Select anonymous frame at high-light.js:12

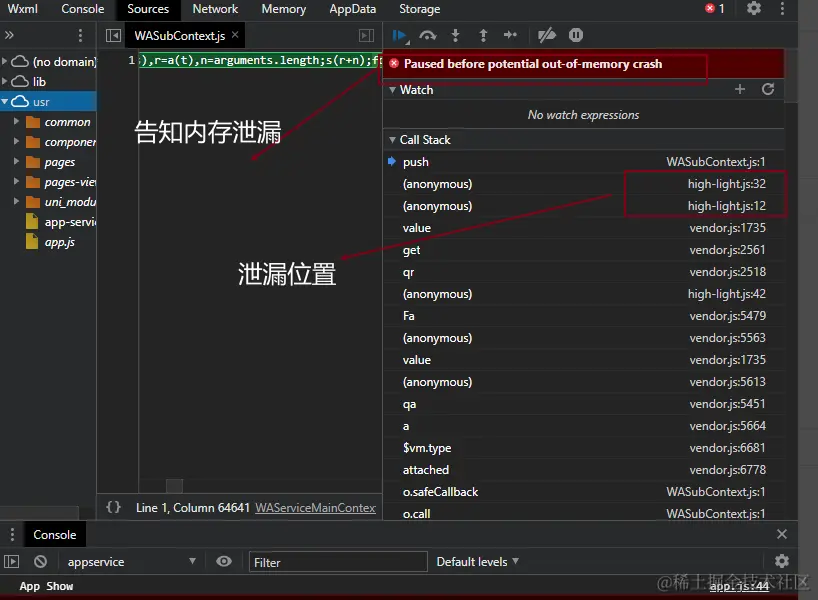pyautogui.click(x=583, y=206)
